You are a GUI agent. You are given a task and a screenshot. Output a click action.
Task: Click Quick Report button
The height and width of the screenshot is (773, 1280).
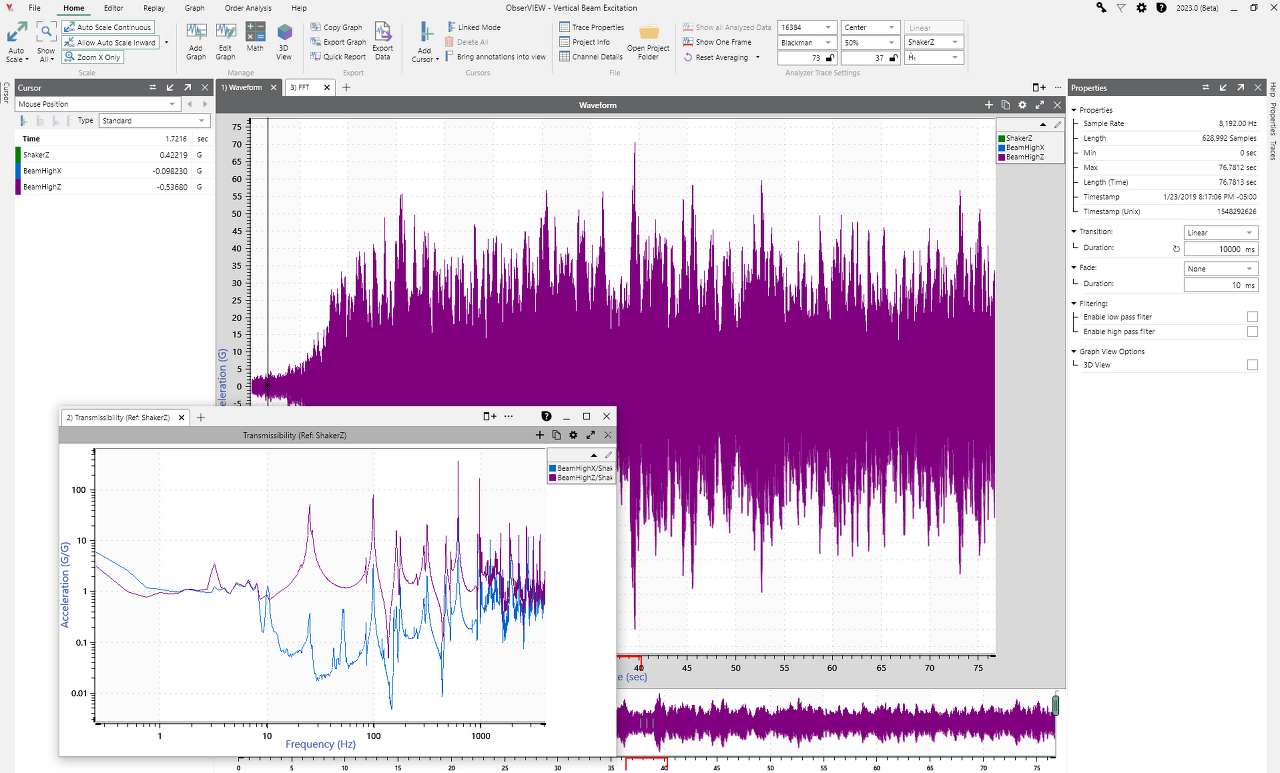[x=338, y=57]
